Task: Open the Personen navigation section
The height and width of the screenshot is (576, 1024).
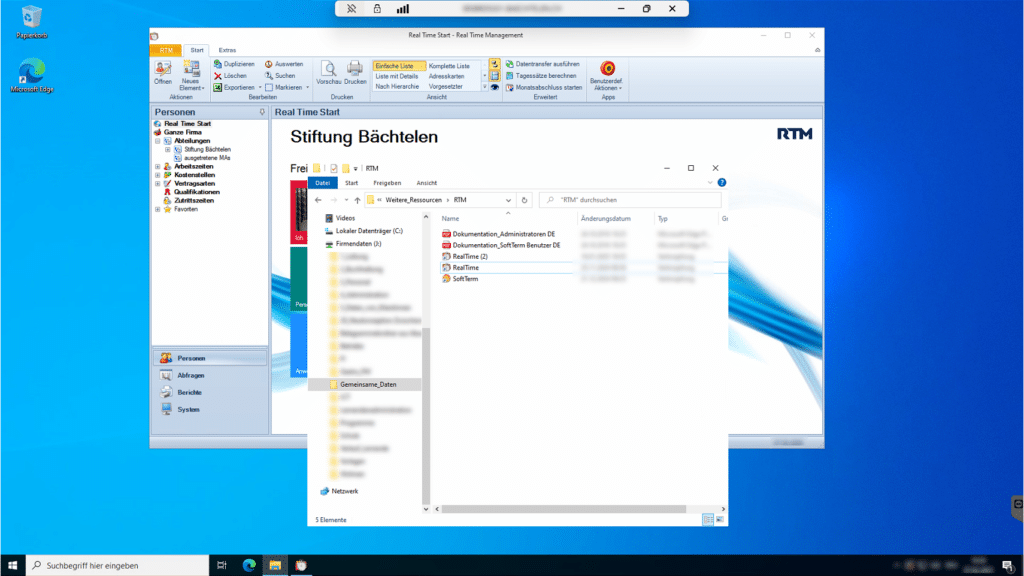Action: (210, 358)
